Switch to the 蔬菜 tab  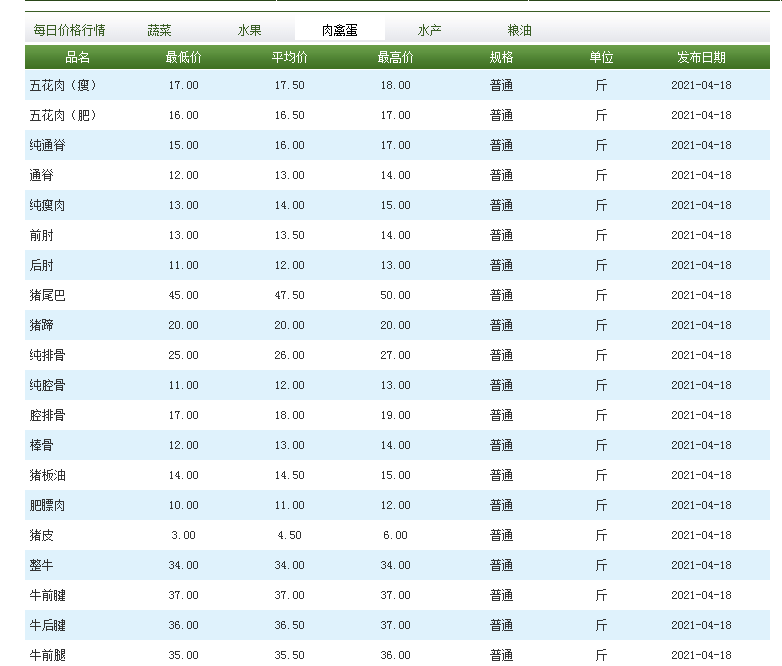pos(160,30)
